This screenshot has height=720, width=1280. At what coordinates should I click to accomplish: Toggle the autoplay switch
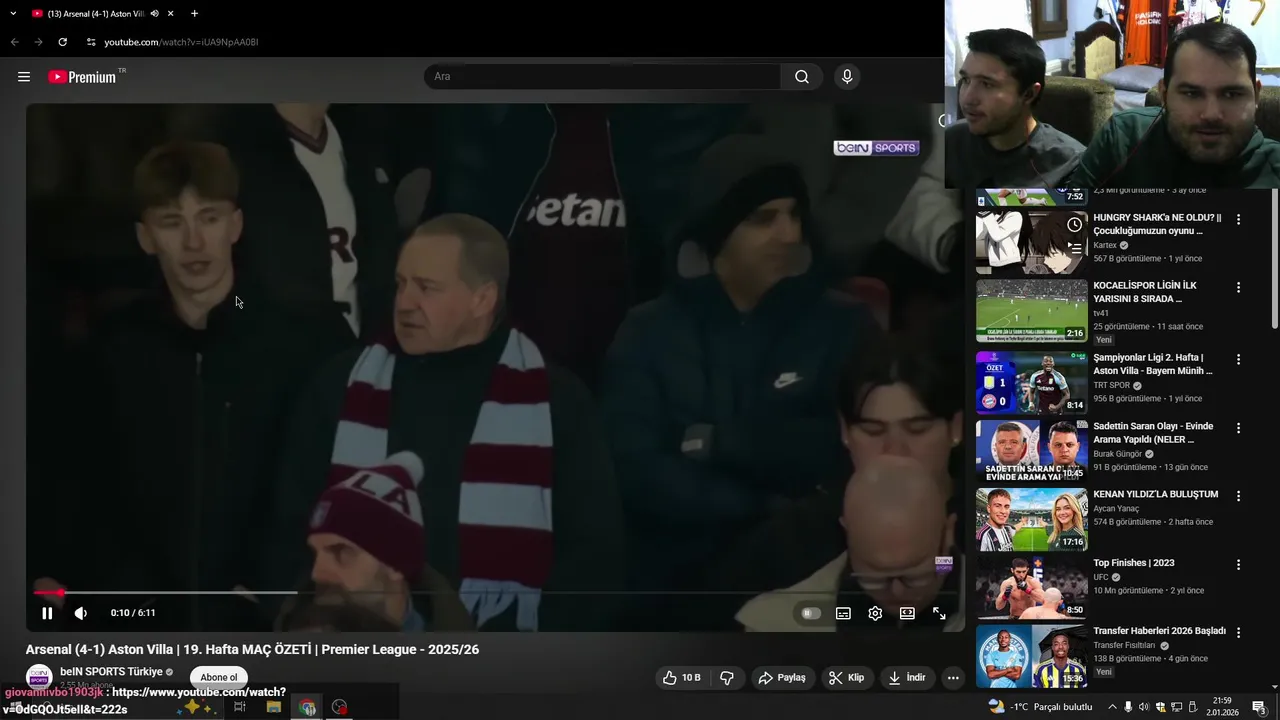click(811, 613)
